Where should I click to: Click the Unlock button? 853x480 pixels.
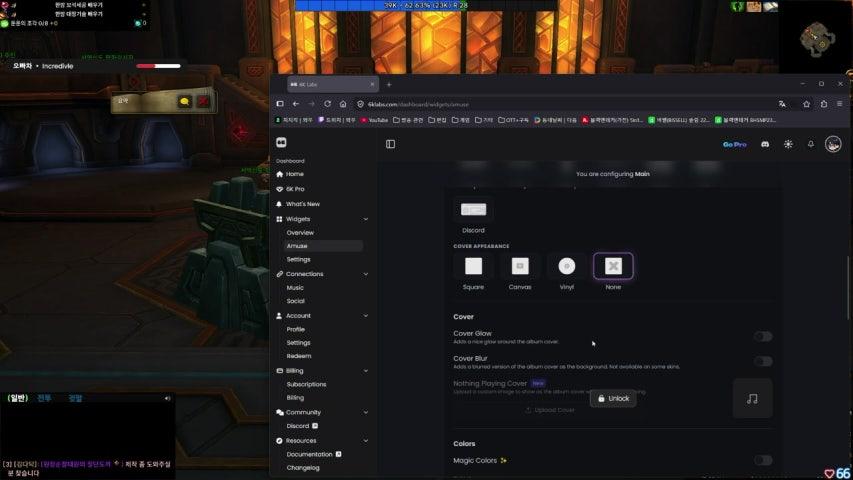(612, 398)
